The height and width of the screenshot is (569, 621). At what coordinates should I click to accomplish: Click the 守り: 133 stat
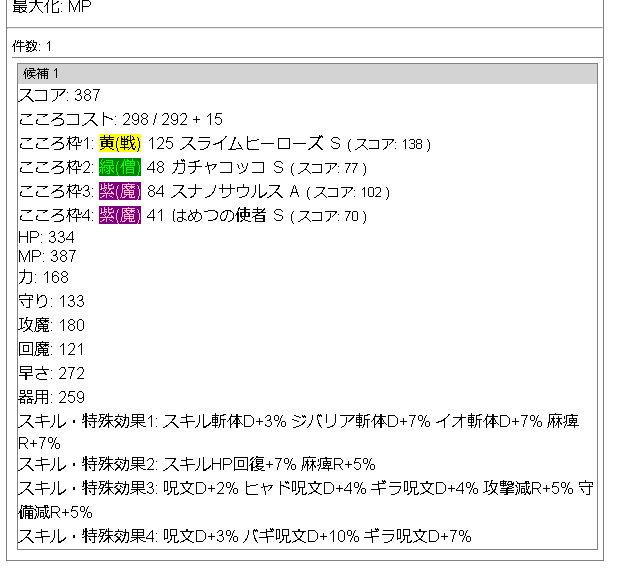[51, 301]
